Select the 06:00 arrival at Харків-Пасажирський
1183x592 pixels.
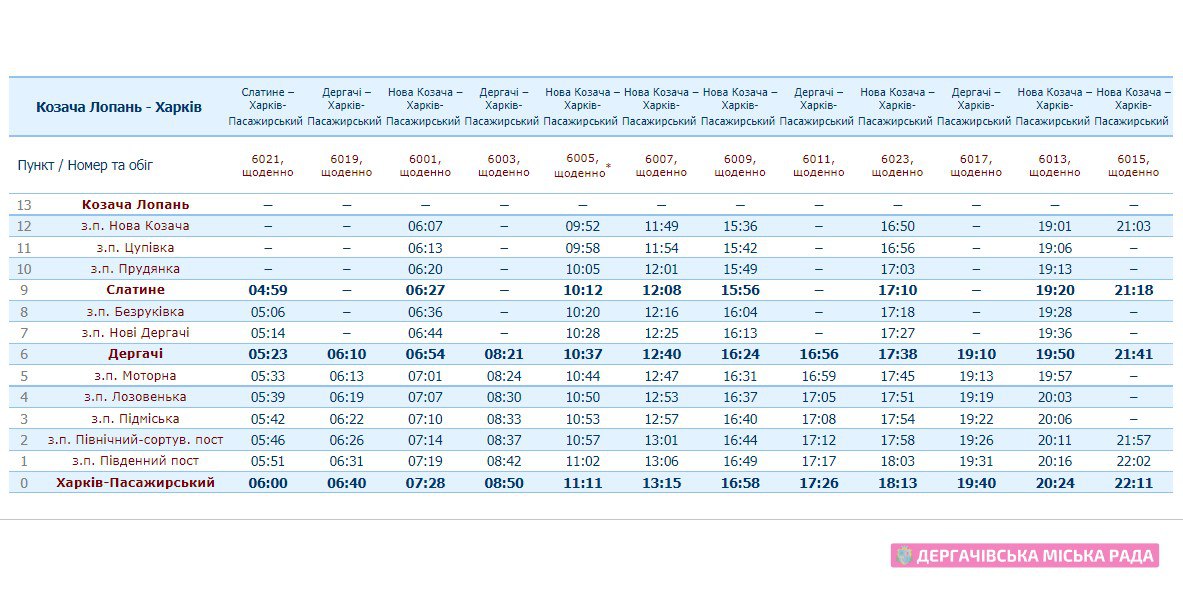(268, 483)
